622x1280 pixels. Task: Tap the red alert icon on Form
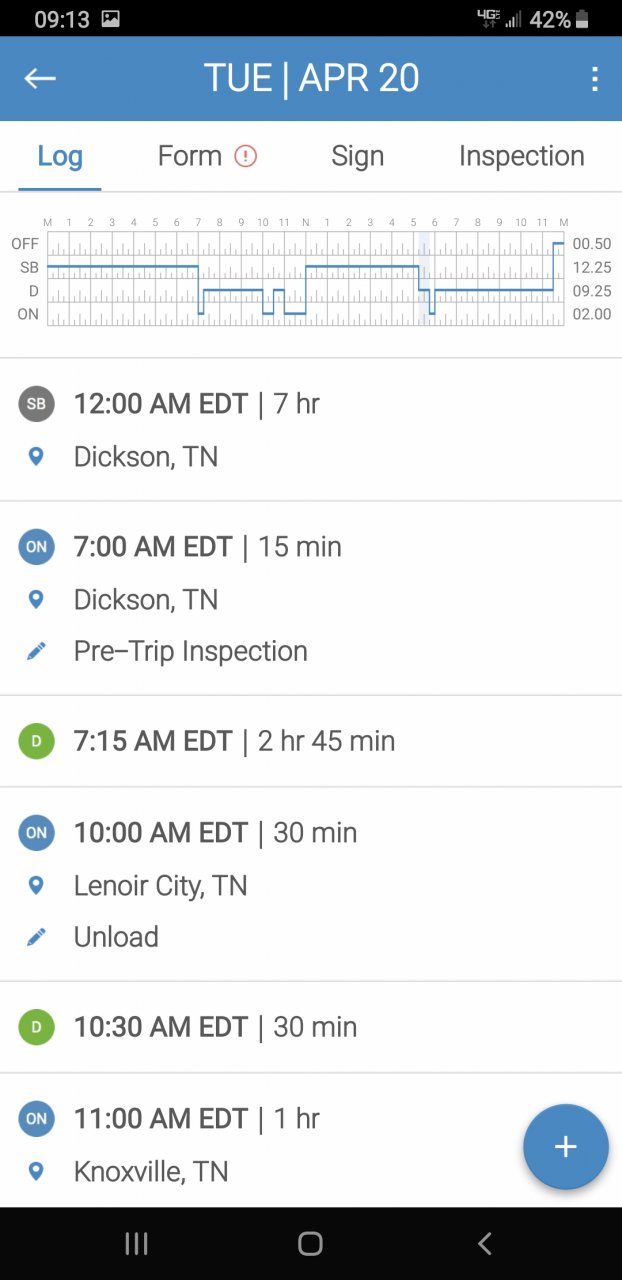click(x=246, y=156)
